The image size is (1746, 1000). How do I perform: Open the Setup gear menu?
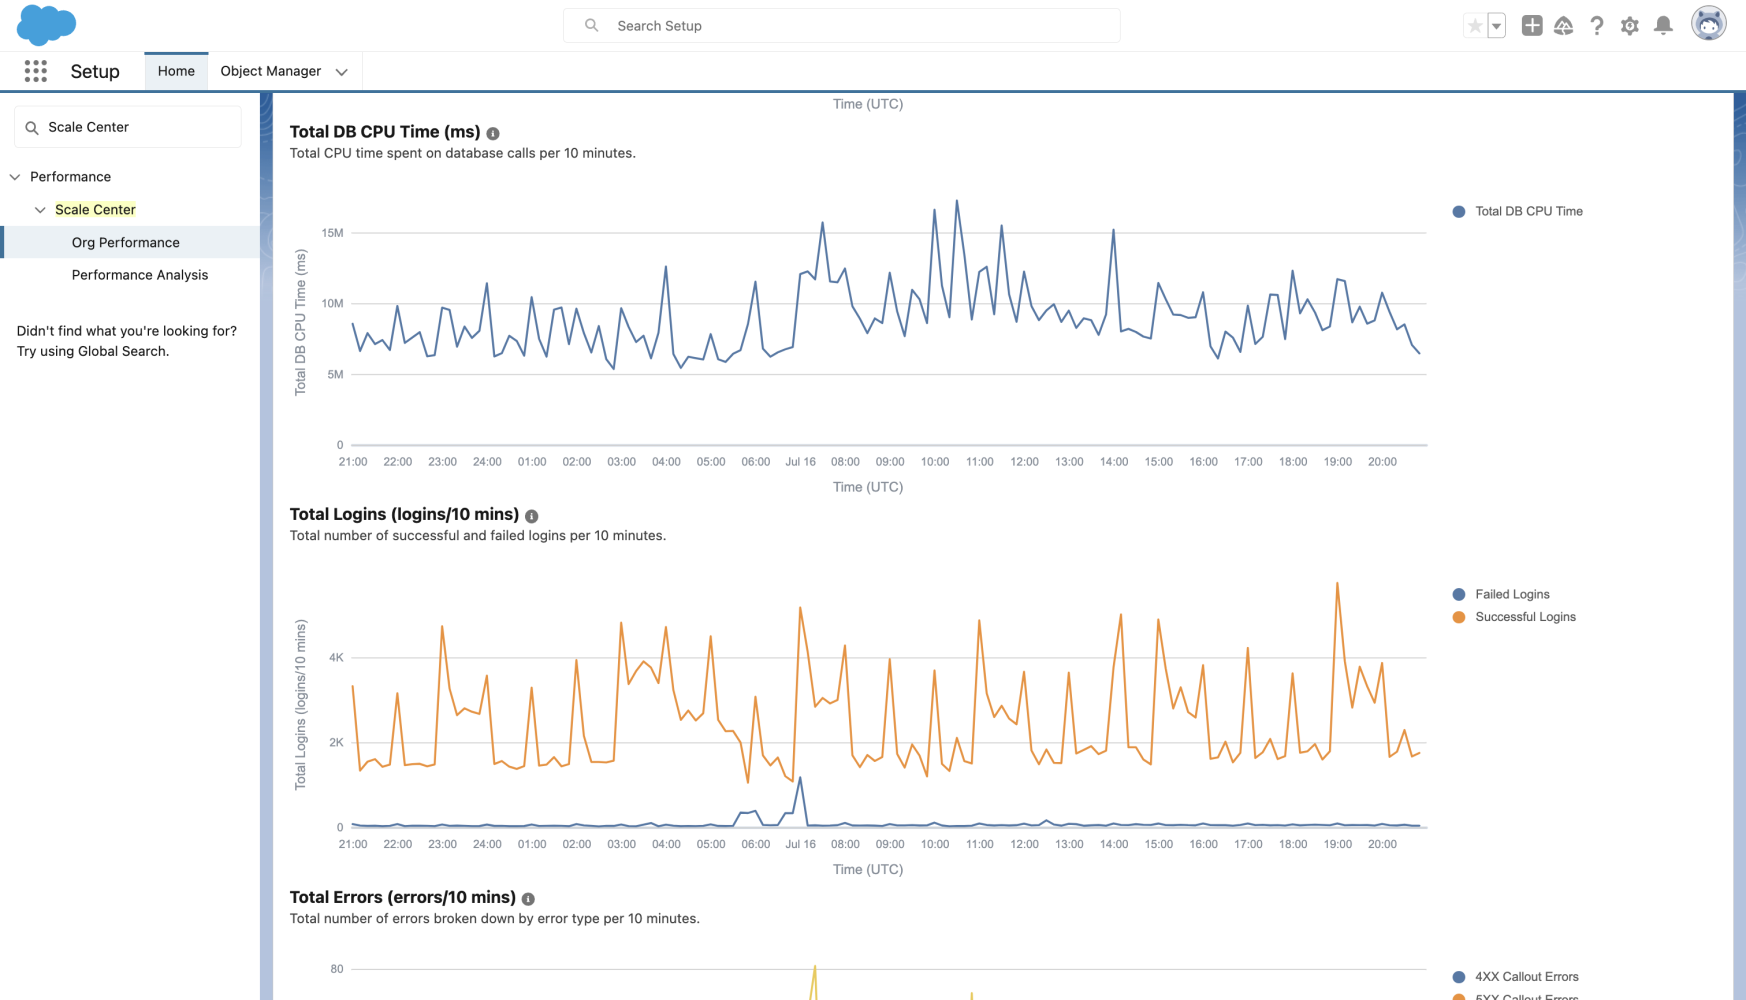[x=1629, y=25]
